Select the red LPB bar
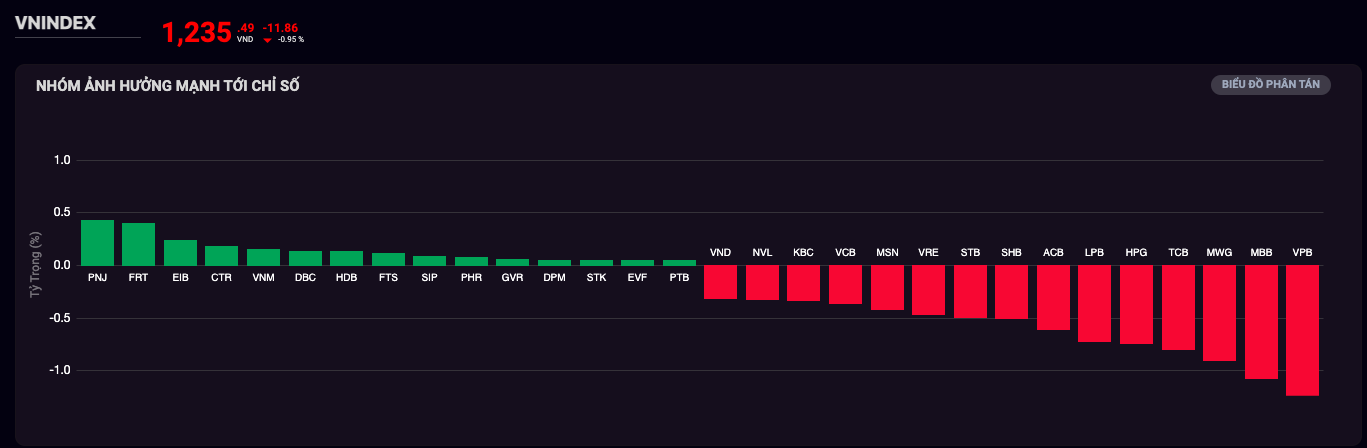 (x=1094, y=303)
